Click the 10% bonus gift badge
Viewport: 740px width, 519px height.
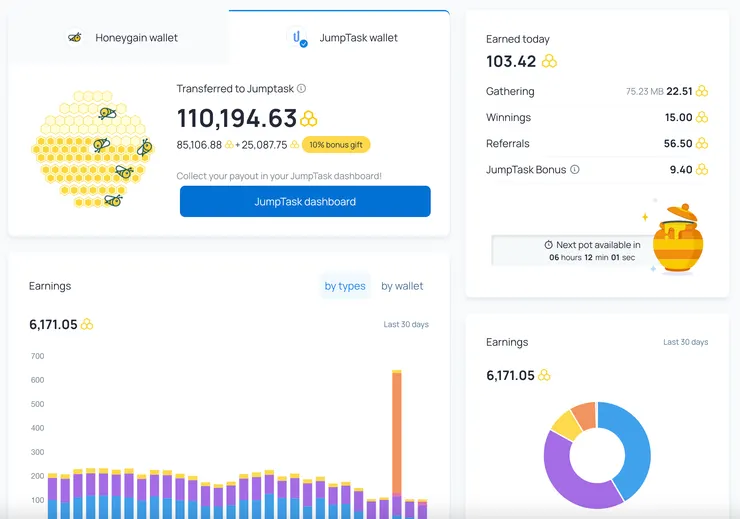[336, 145]
